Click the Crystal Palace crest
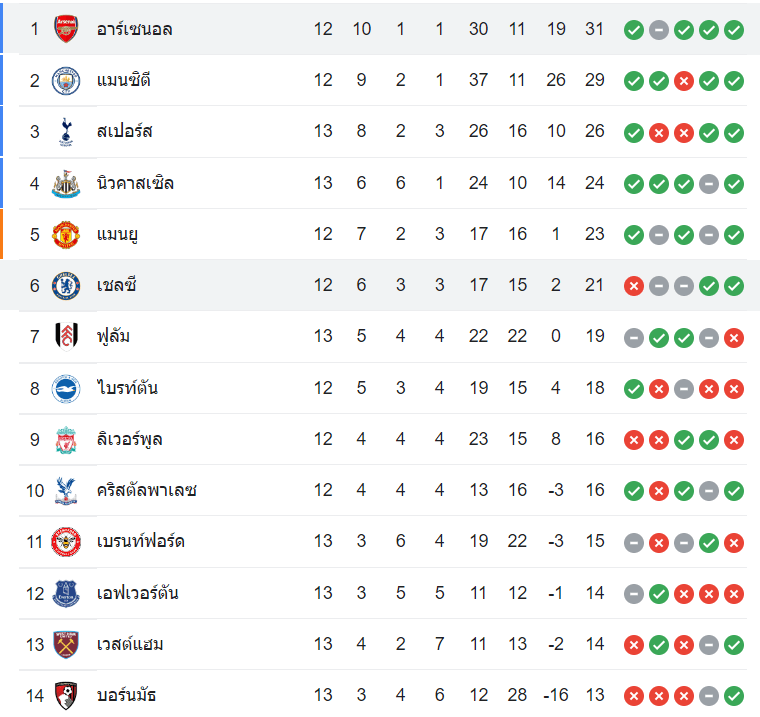The width and height of the screenshot is (760, 717). [x=66, y=490]
